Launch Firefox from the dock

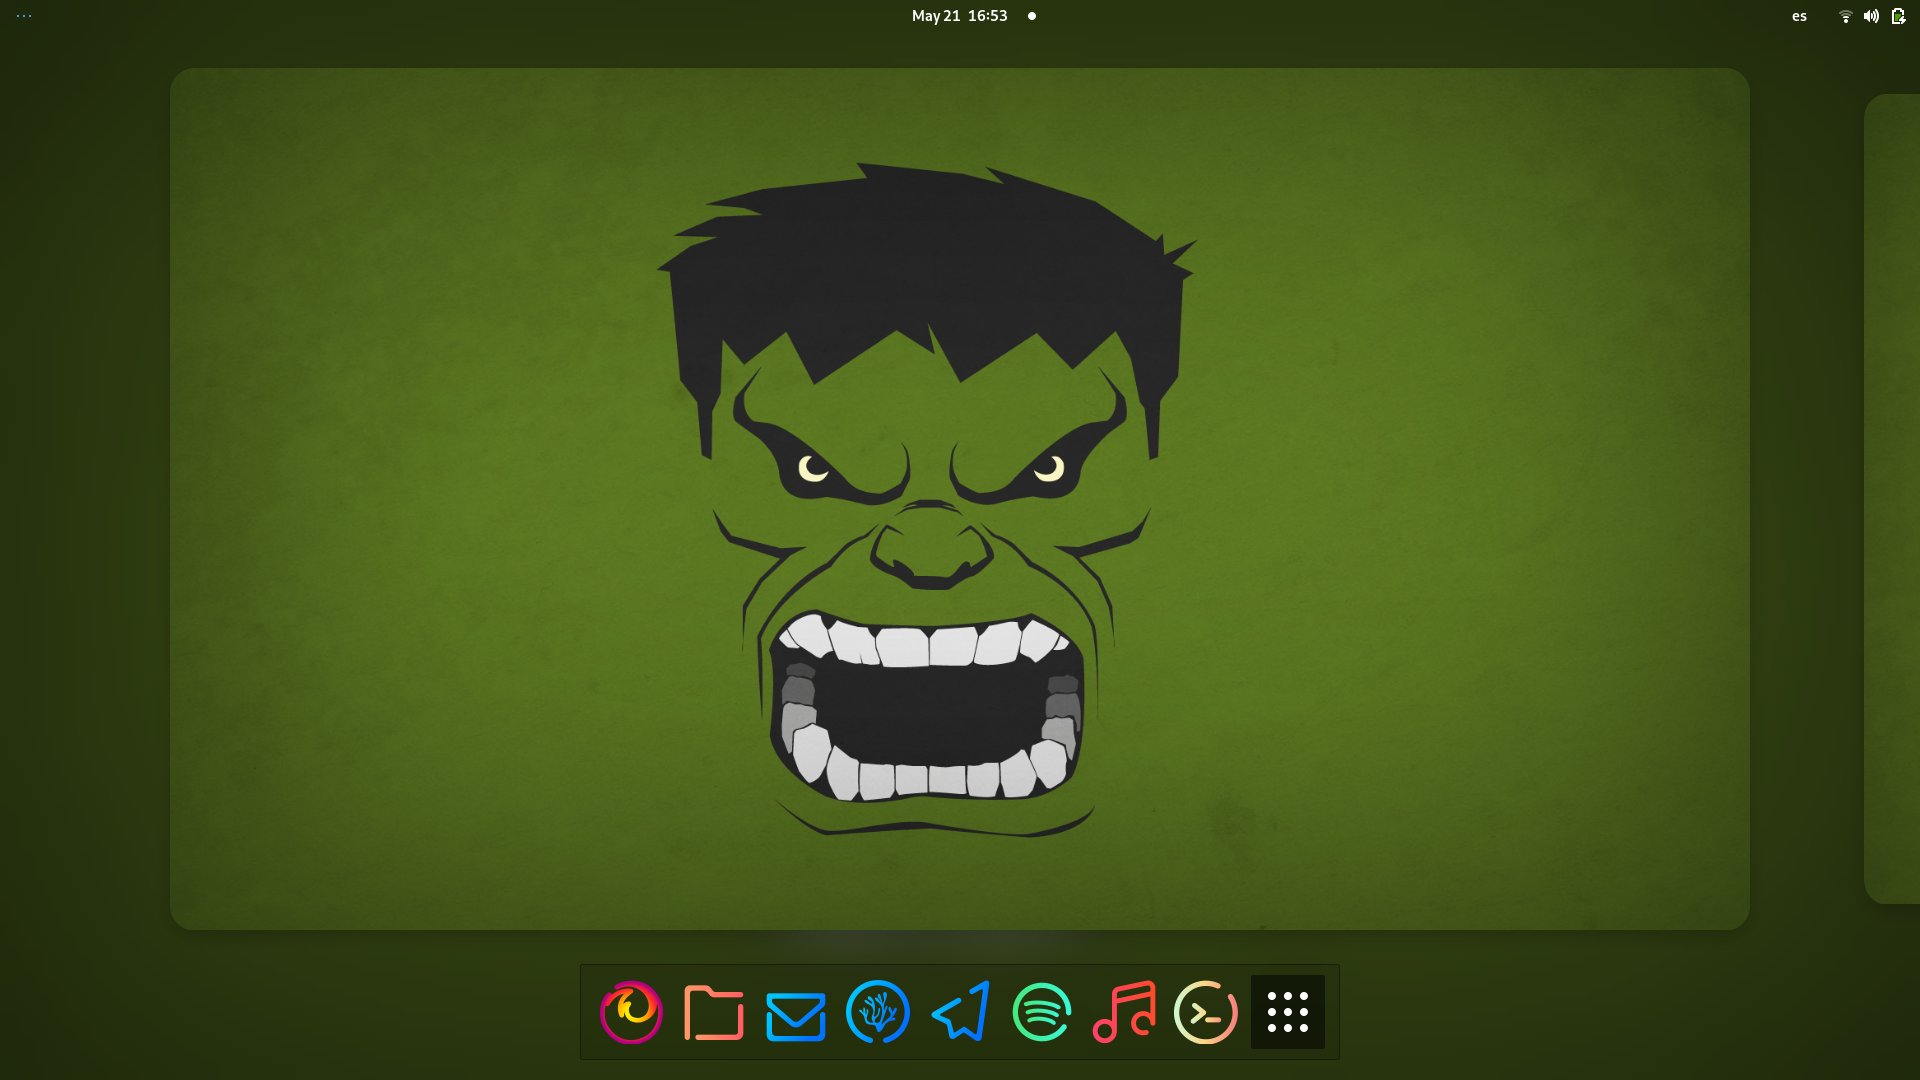click(631, 1012)
